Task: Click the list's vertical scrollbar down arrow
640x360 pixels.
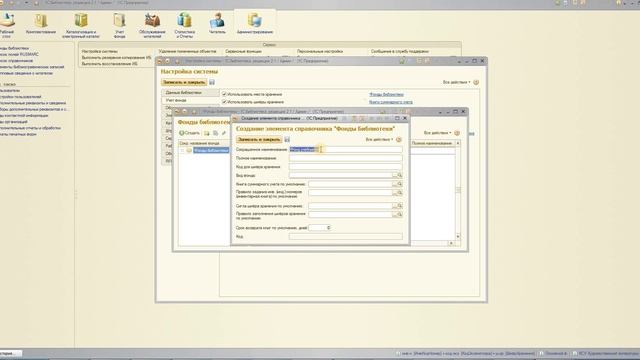Action: point(458,237)
